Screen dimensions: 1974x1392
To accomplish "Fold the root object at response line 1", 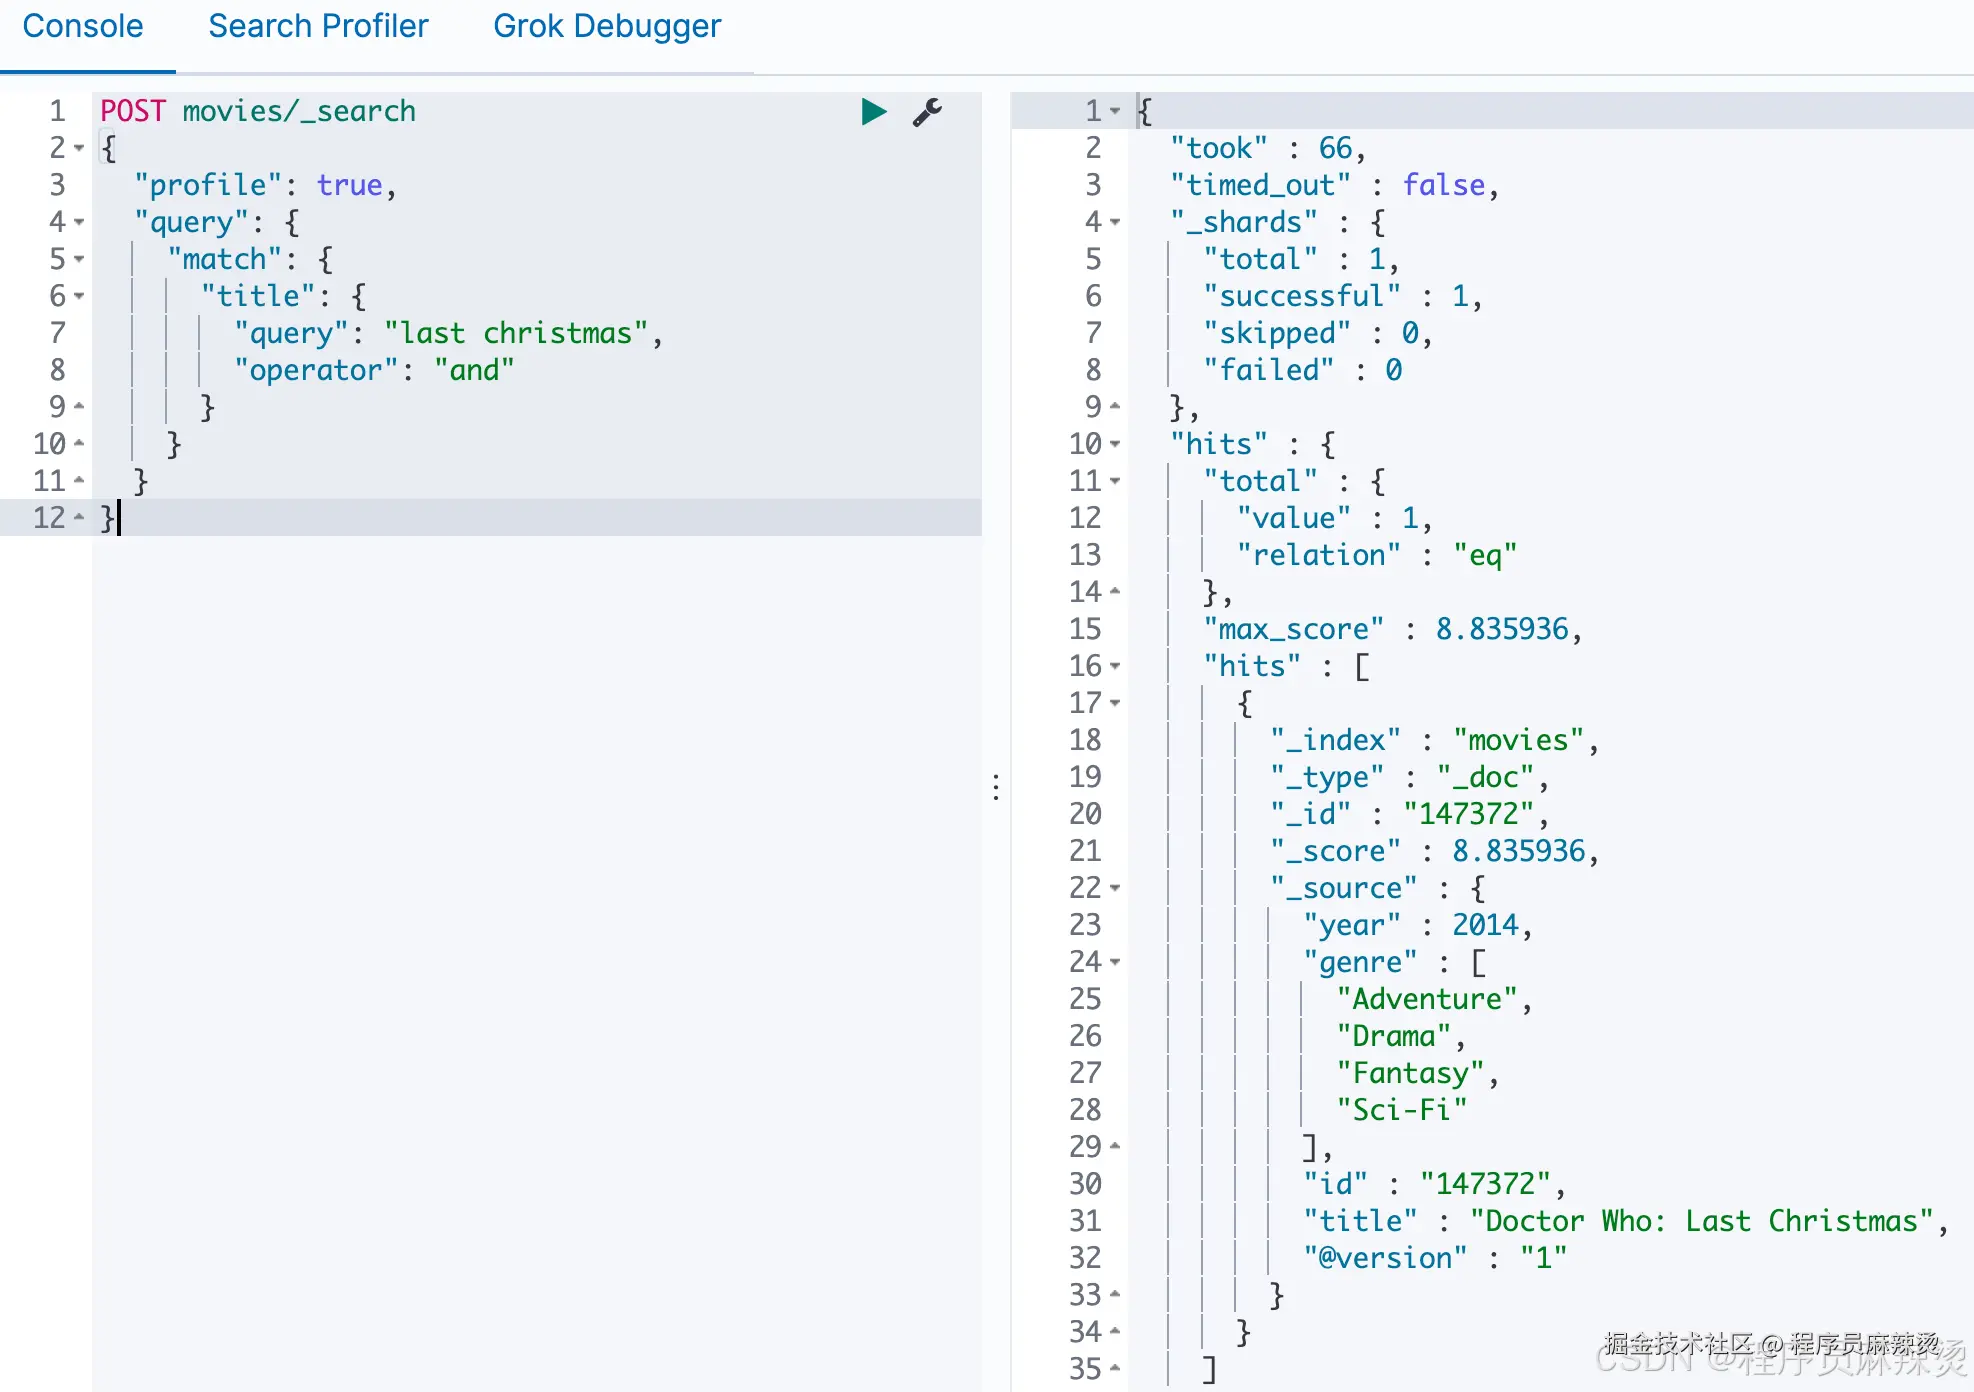I will point(1115,111).
